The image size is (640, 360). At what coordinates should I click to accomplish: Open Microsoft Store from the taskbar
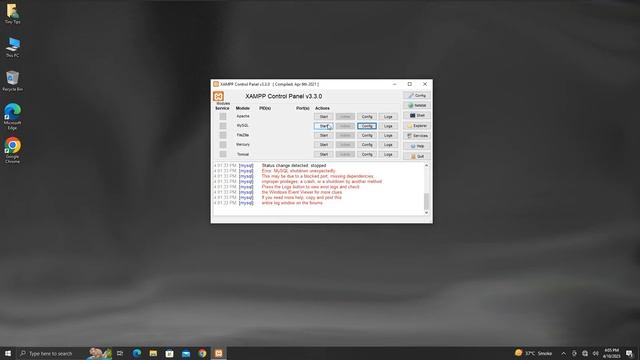point(169,353)
